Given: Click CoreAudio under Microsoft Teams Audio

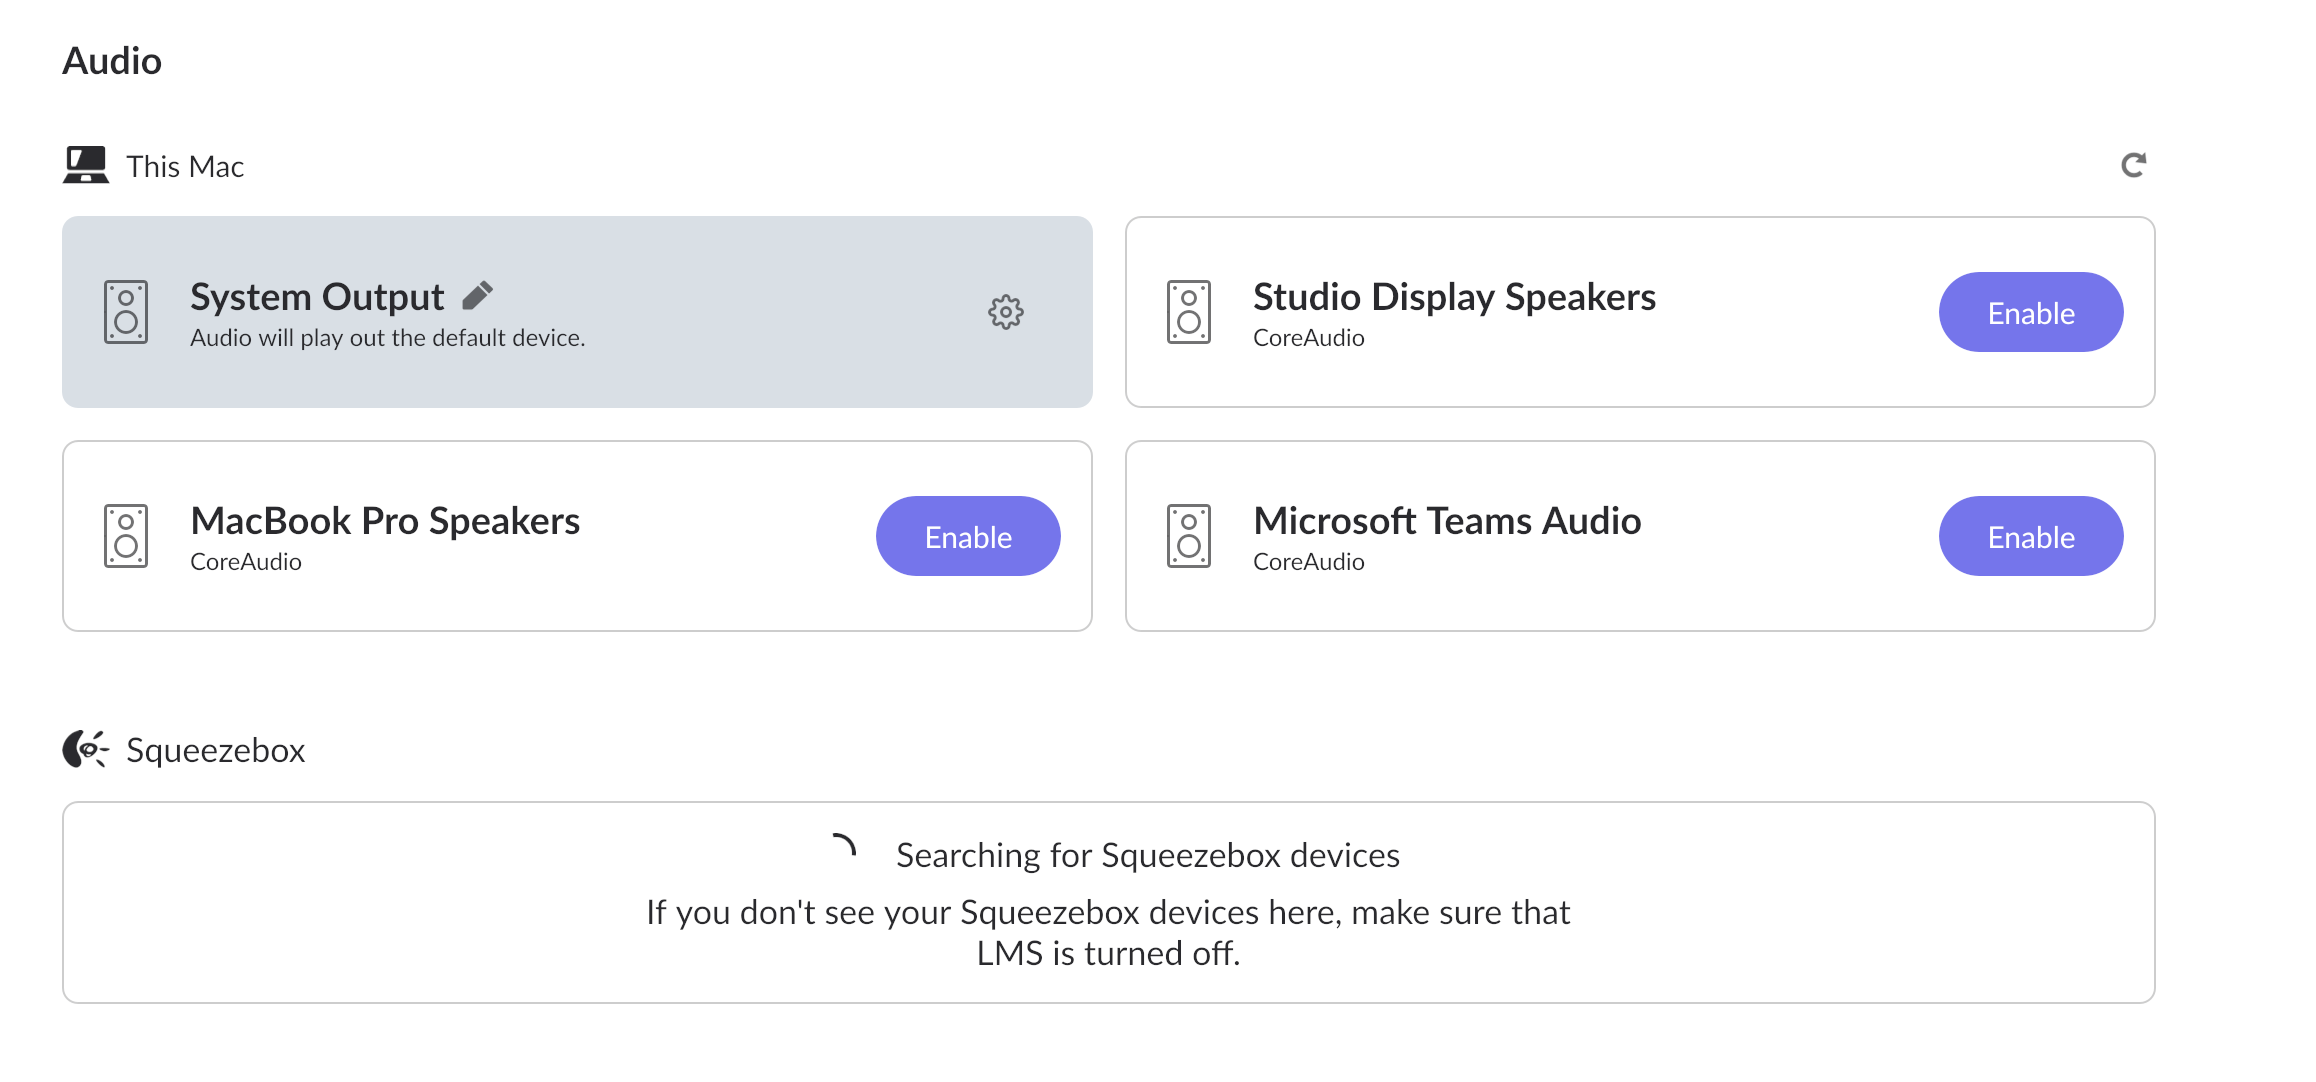Looking at the screenshot, I should click(1309, 562).
